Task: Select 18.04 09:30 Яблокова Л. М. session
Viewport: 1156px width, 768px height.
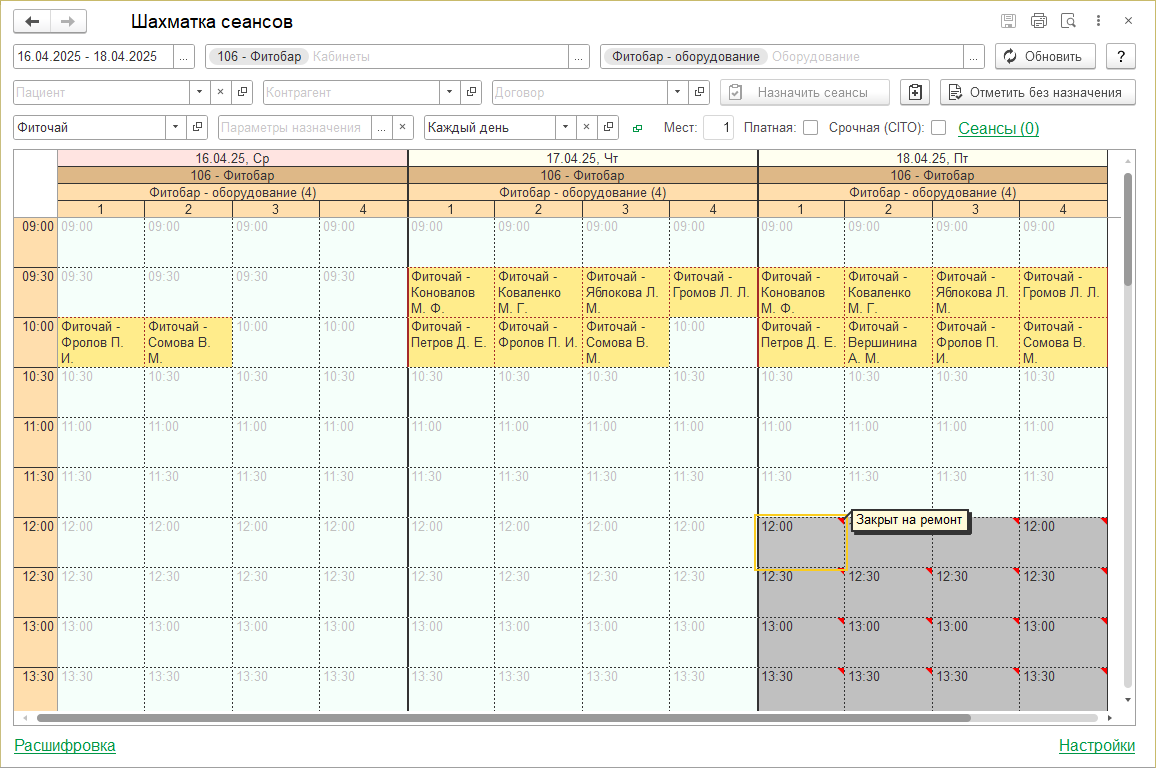Action: tap(976, 292)
